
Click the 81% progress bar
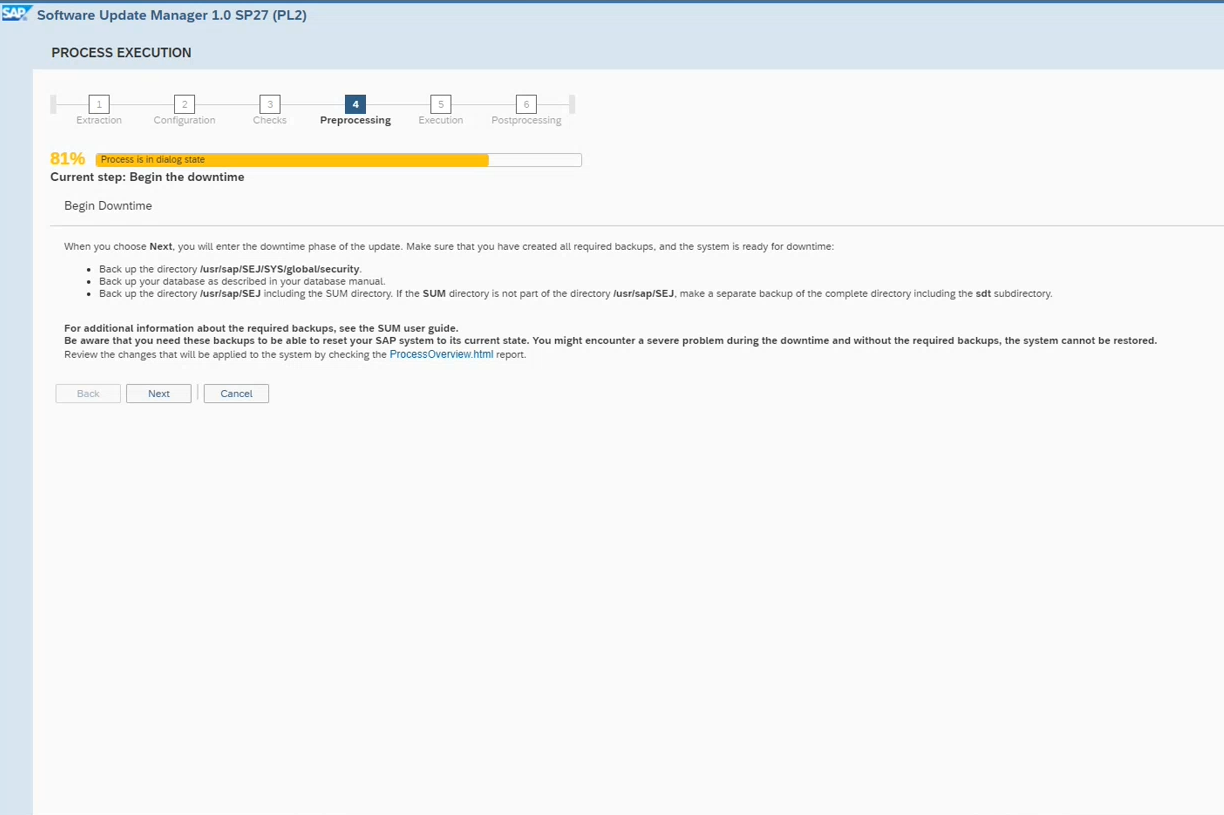click(x=338, y=160)
